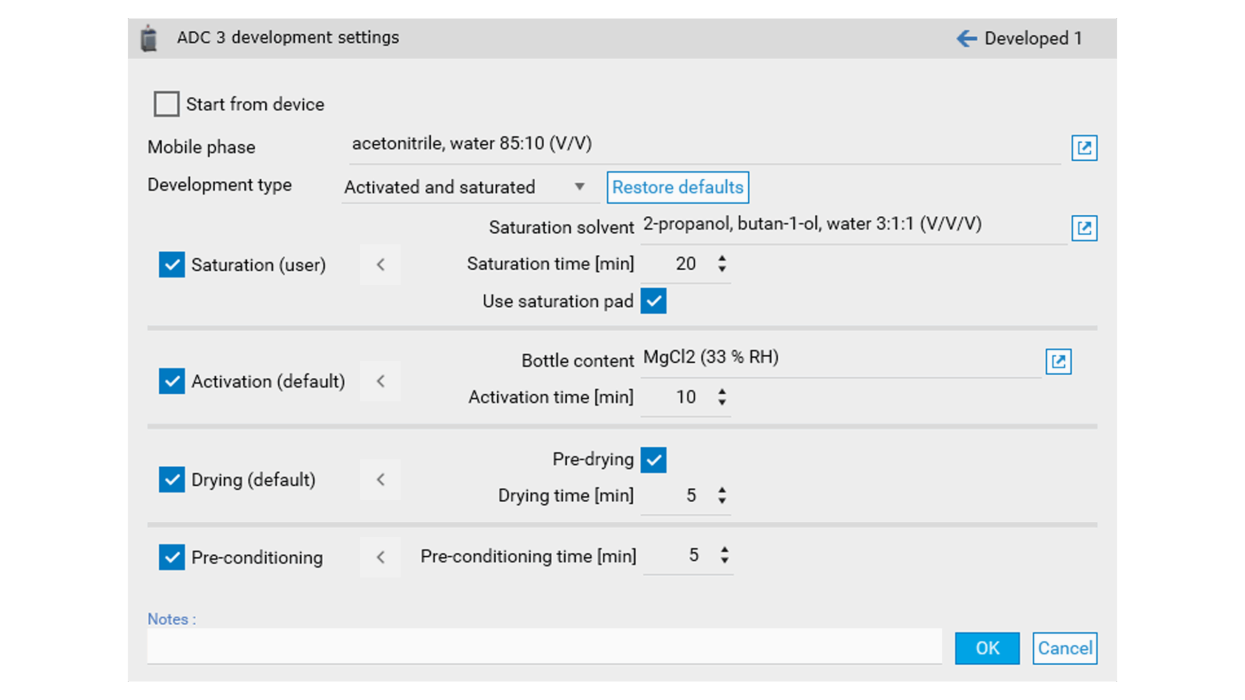This screenshot has width=1245, height=700.
Task: Open the Development type dropdown
Action: [x=579, y=187]
